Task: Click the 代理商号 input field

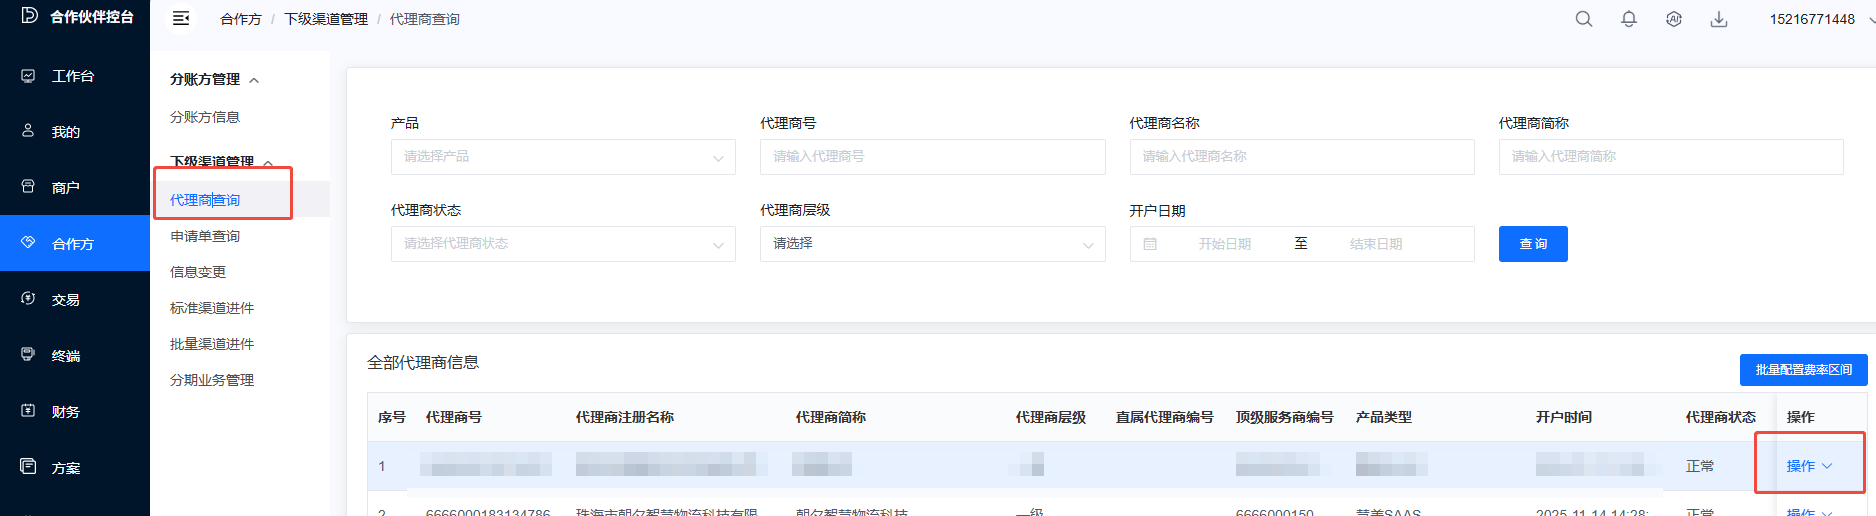Action: coord(932,157)
